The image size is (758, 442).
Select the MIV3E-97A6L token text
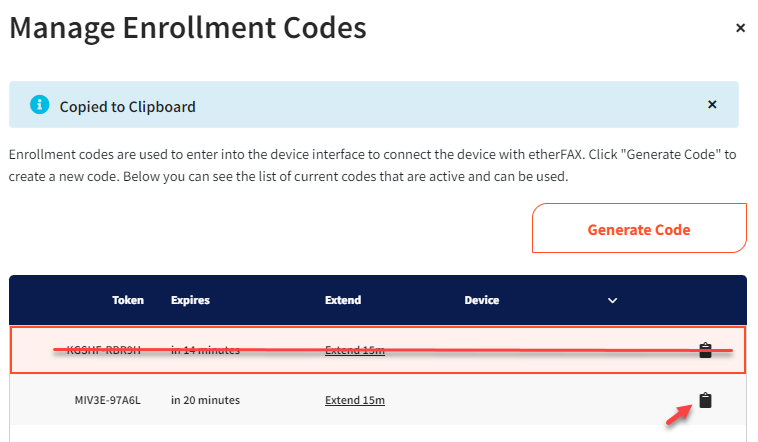(x=108, y=400)
